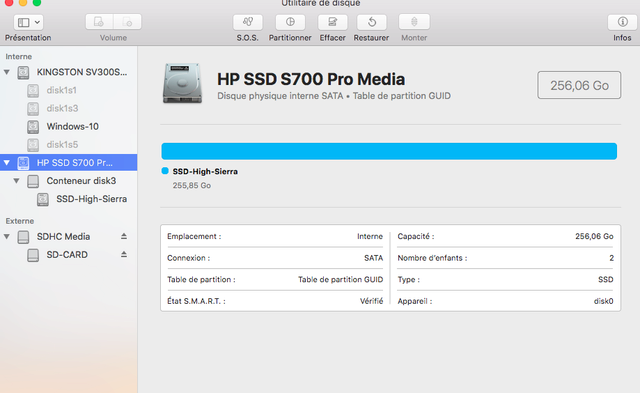Eject the SD-CARD volume
This screenshot has height=393, width=640.
tap(124, 254)
